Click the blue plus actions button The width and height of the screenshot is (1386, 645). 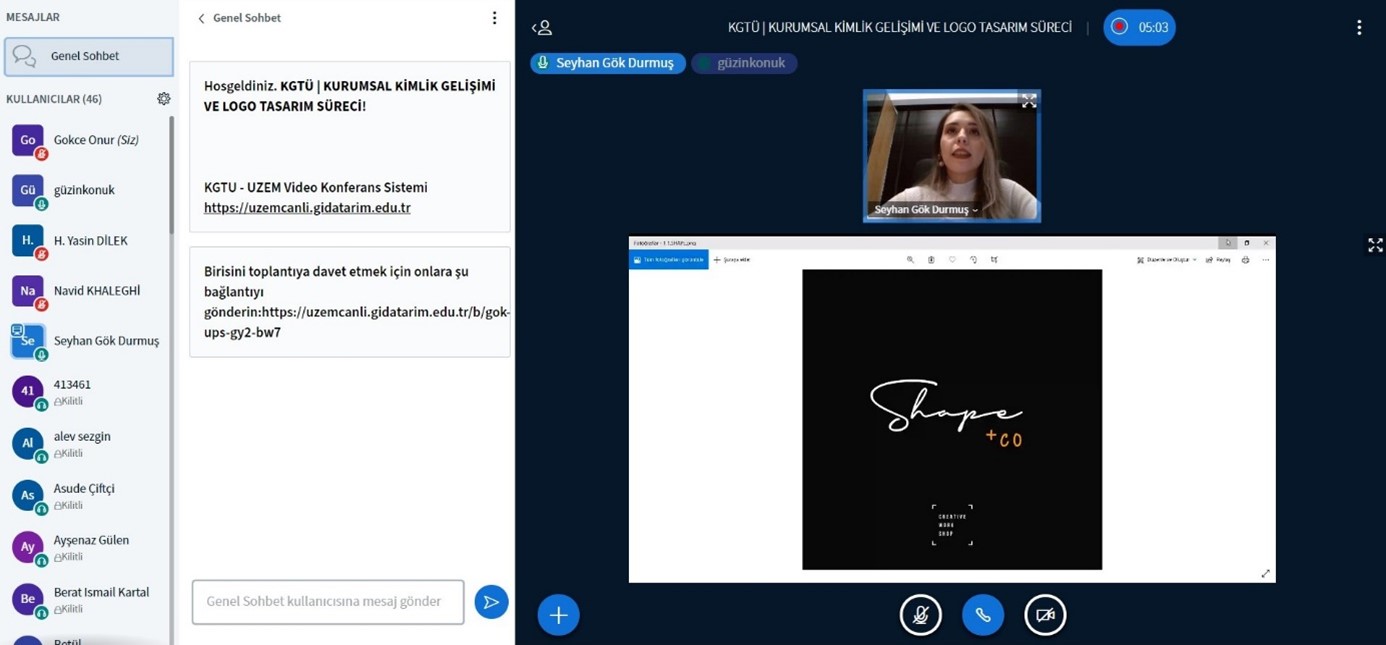tap(558, 615)
